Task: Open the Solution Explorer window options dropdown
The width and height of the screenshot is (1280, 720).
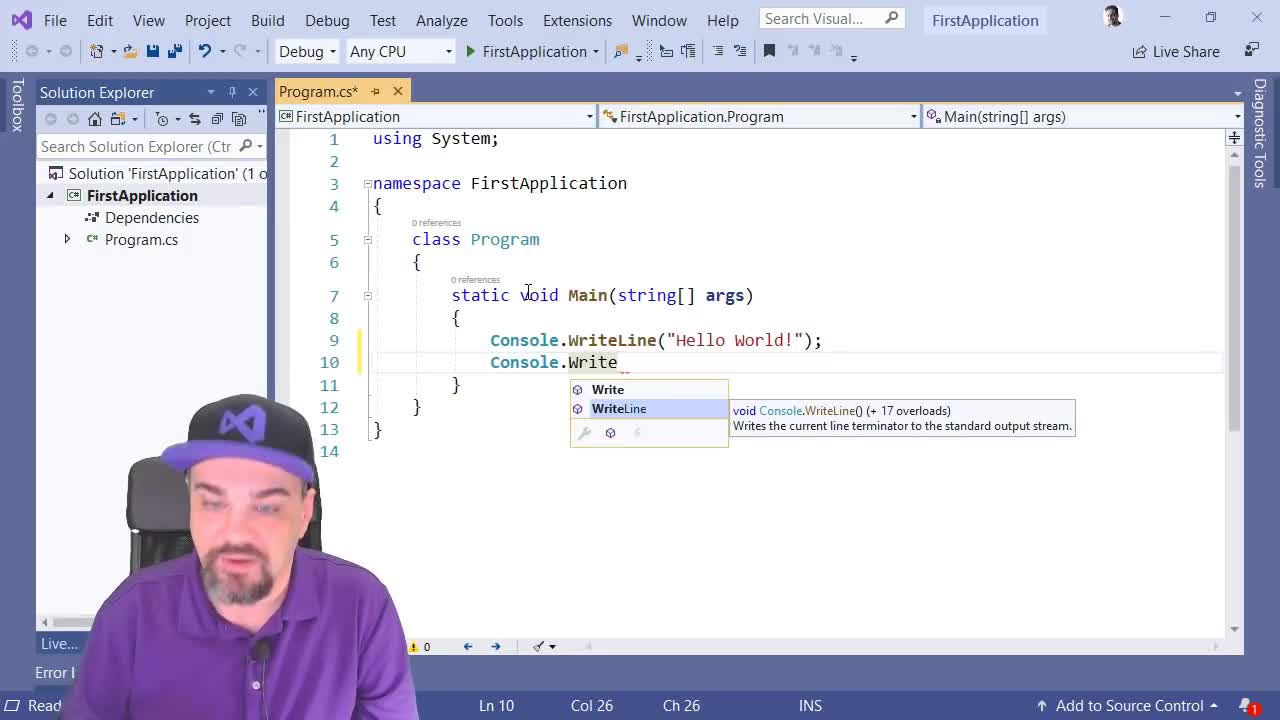Action: pos(211,92)
